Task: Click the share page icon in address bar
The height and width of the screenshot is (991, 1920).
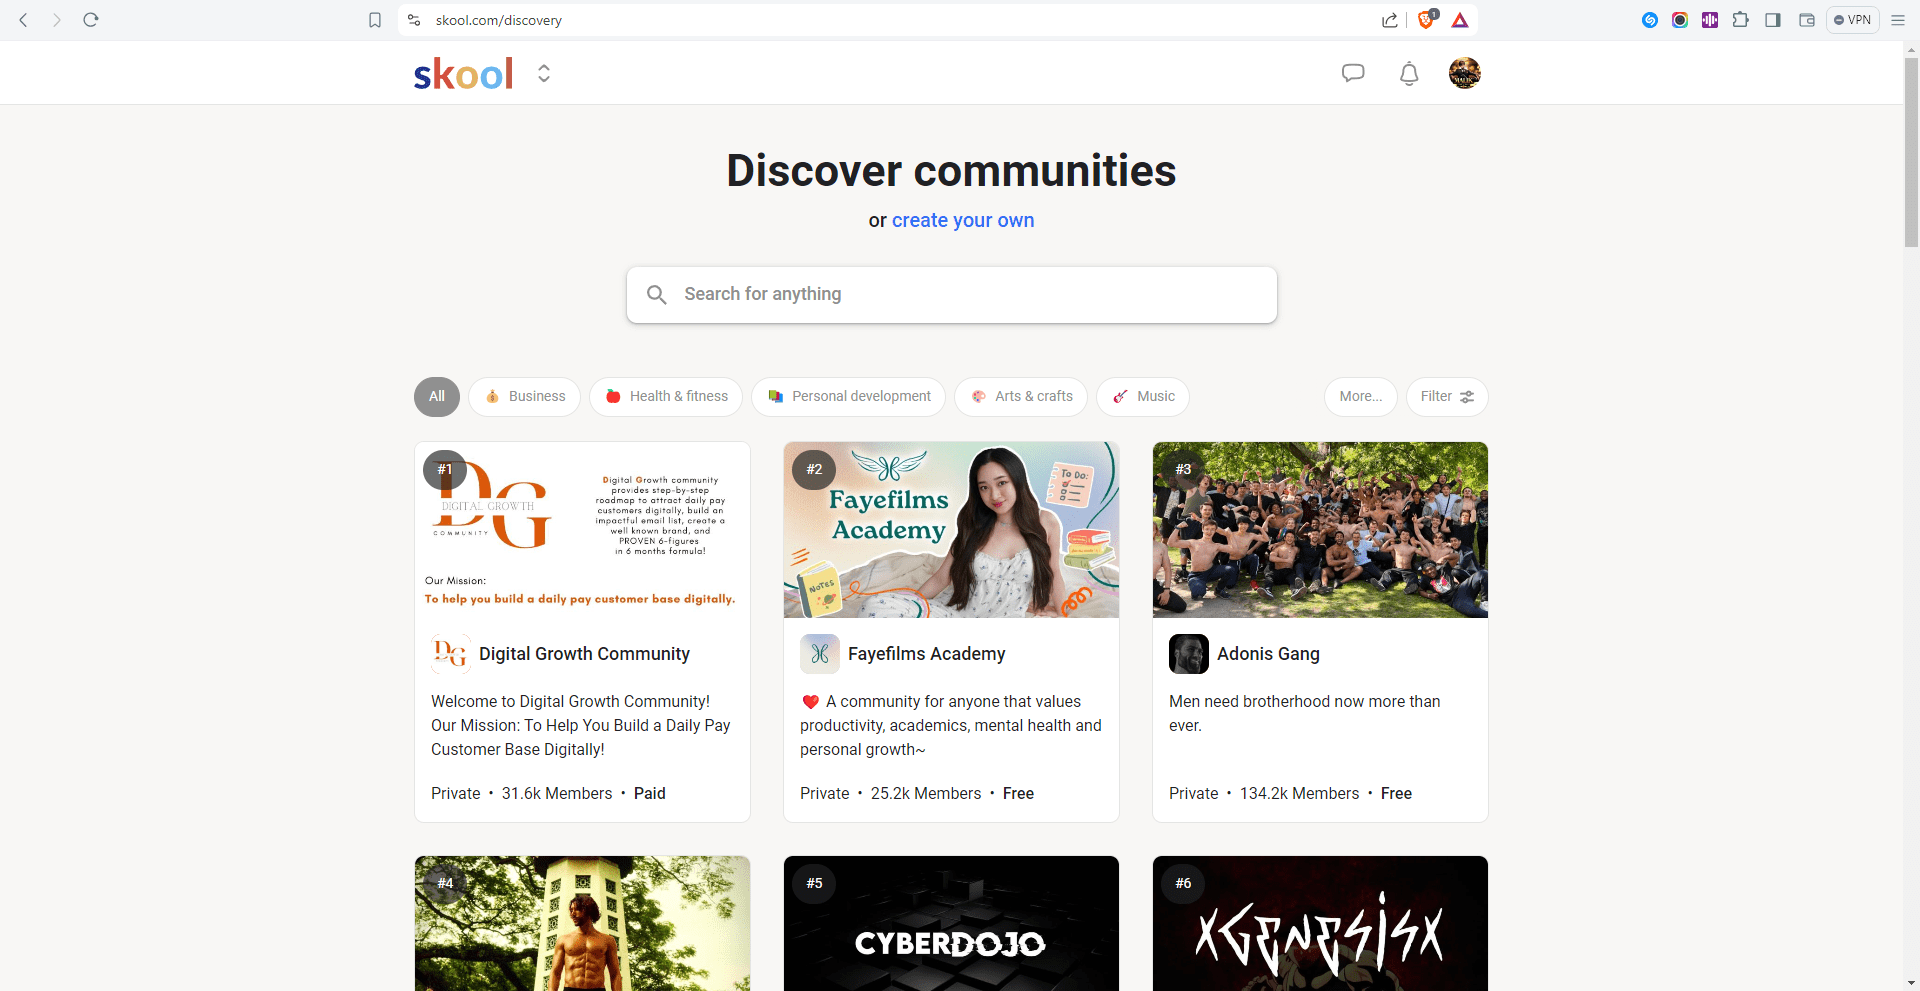Action: (1390, 20)
